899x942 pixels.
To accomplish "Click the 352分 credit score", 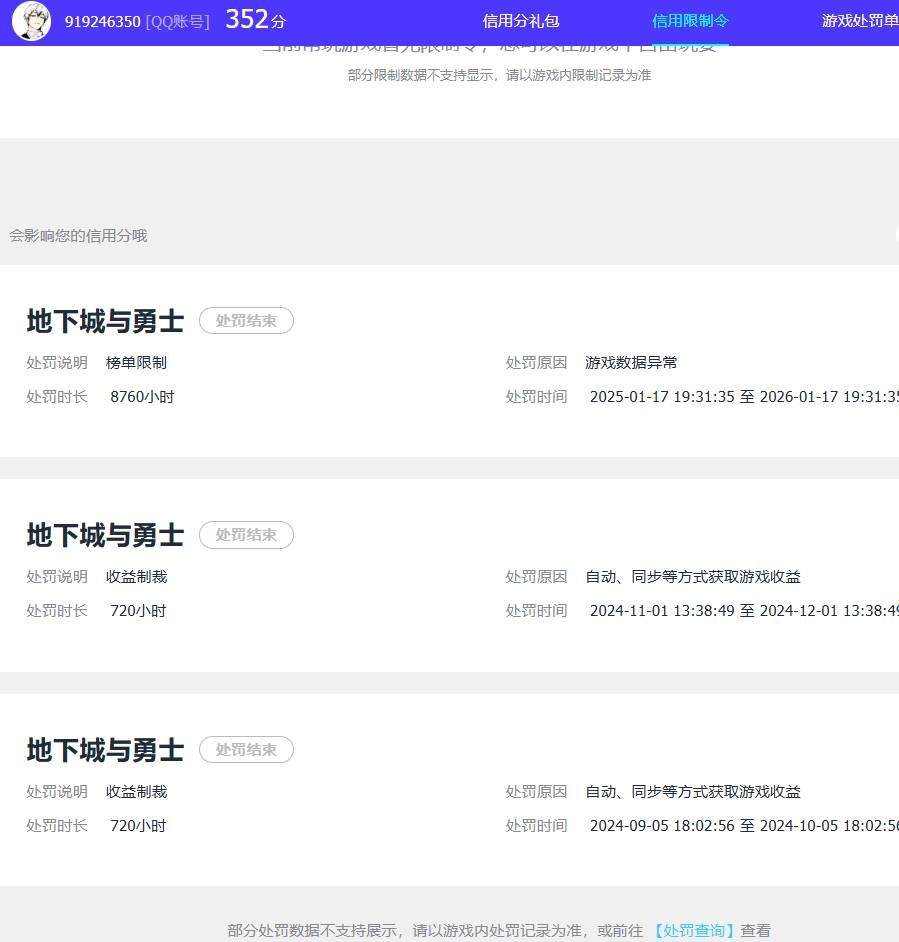I will pos(255,19).
